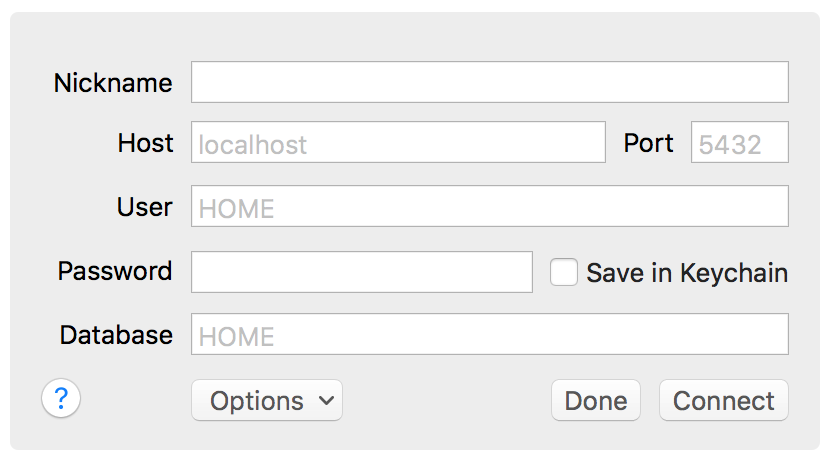Click the Password label

[115, 271]
